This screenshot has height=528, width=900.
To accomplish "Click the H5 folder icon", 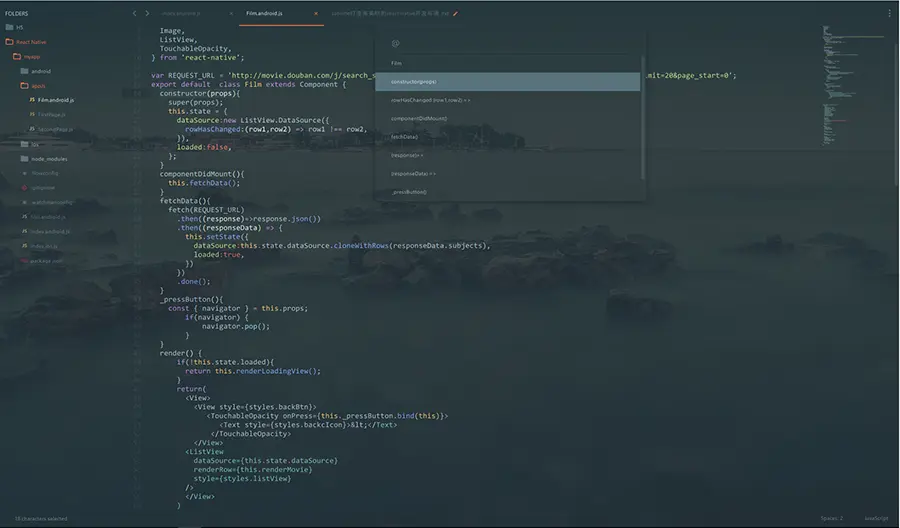I will coord(9,27).
